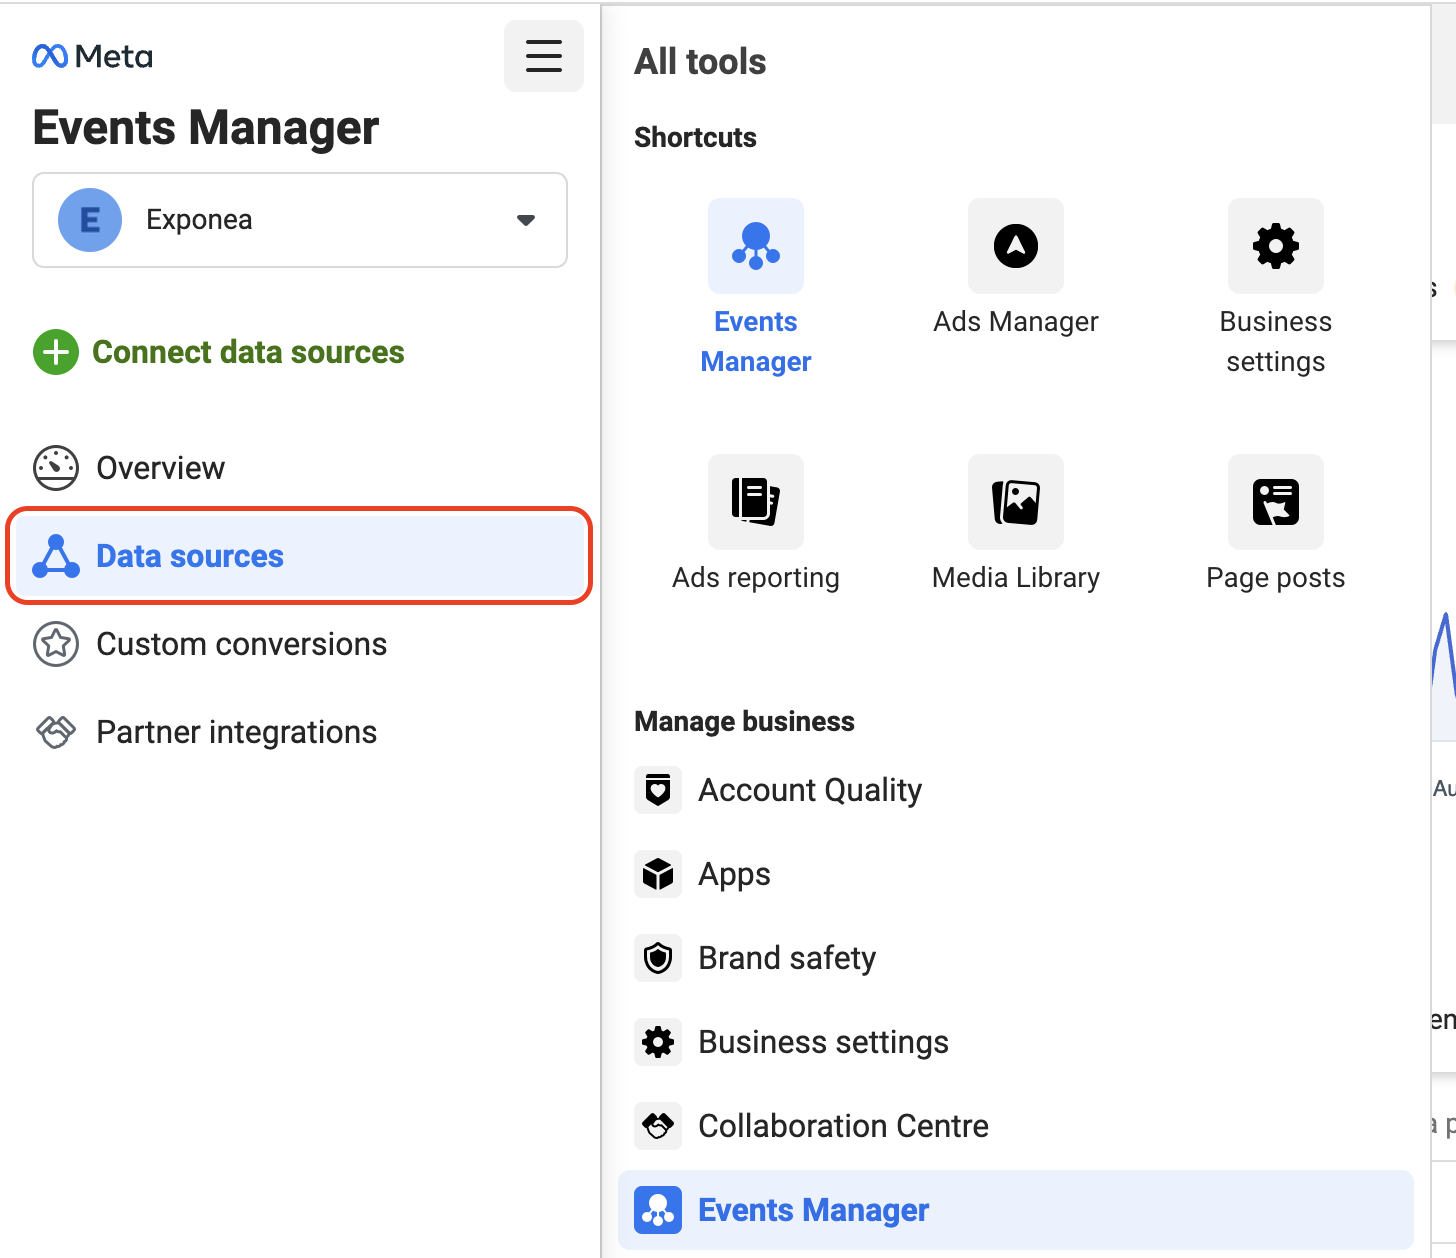The width and height of the screenshot is (1456, 1258).
Task: Open Partner integrations
Action: click(x=236, y=732)
